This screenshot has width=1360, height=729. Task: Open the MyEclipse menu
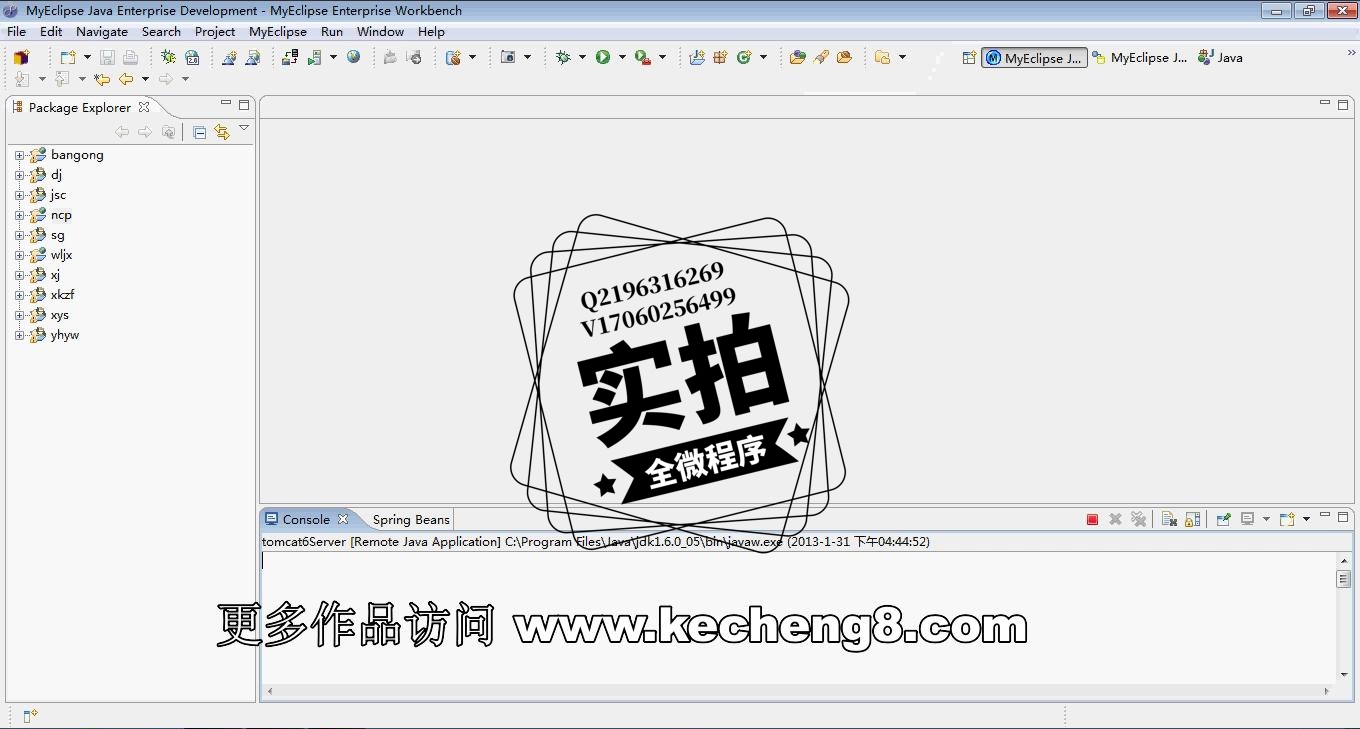coord(278,32)
